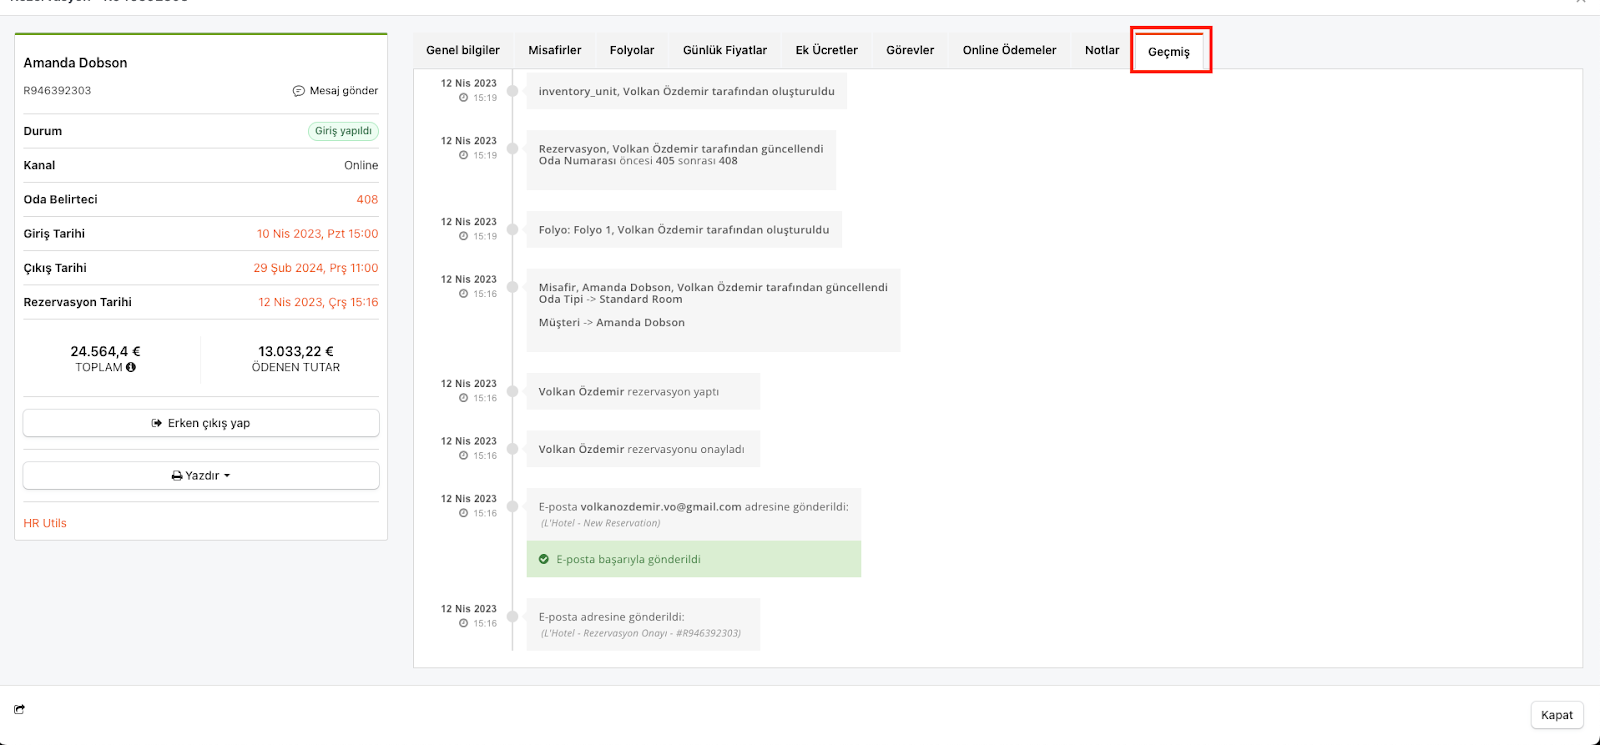Show the Notlar tab
Image resolution: width=1600 pixels, height=745 pixels.
1102,50
